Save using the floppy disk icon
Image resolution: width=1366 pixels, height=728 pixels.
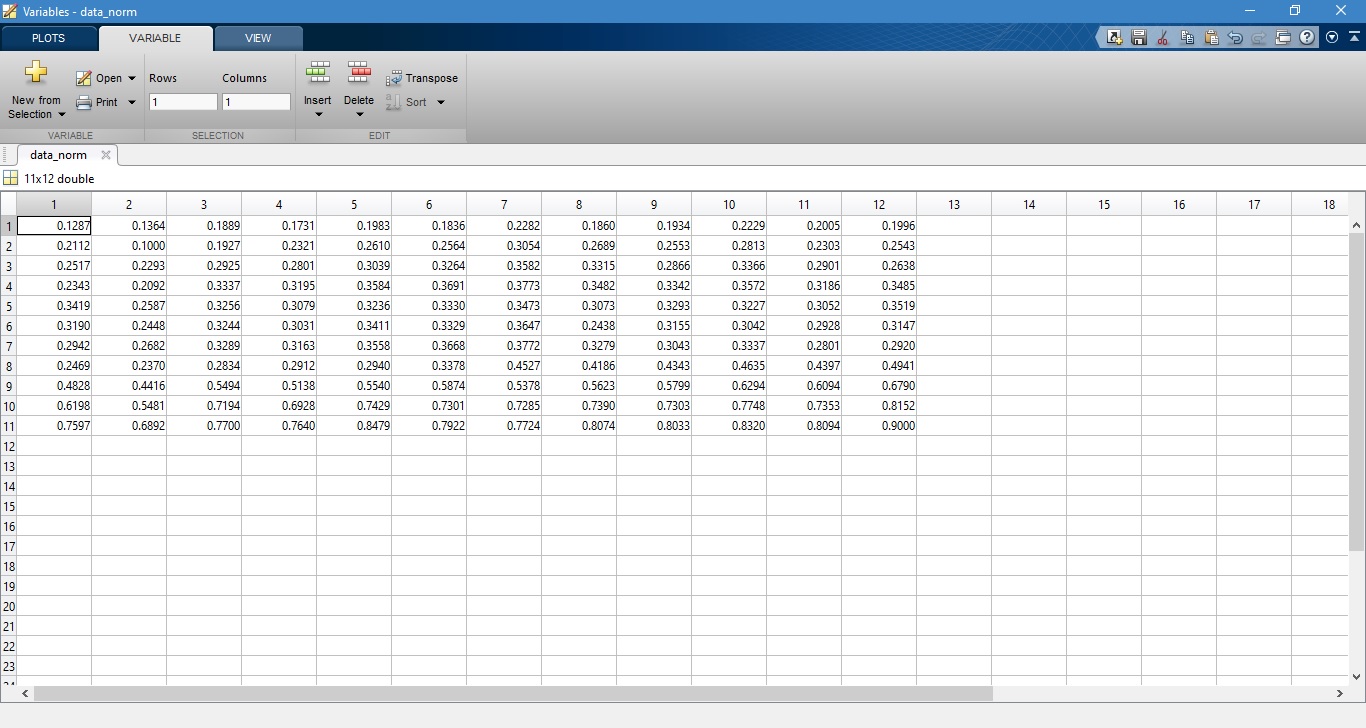1138,38
